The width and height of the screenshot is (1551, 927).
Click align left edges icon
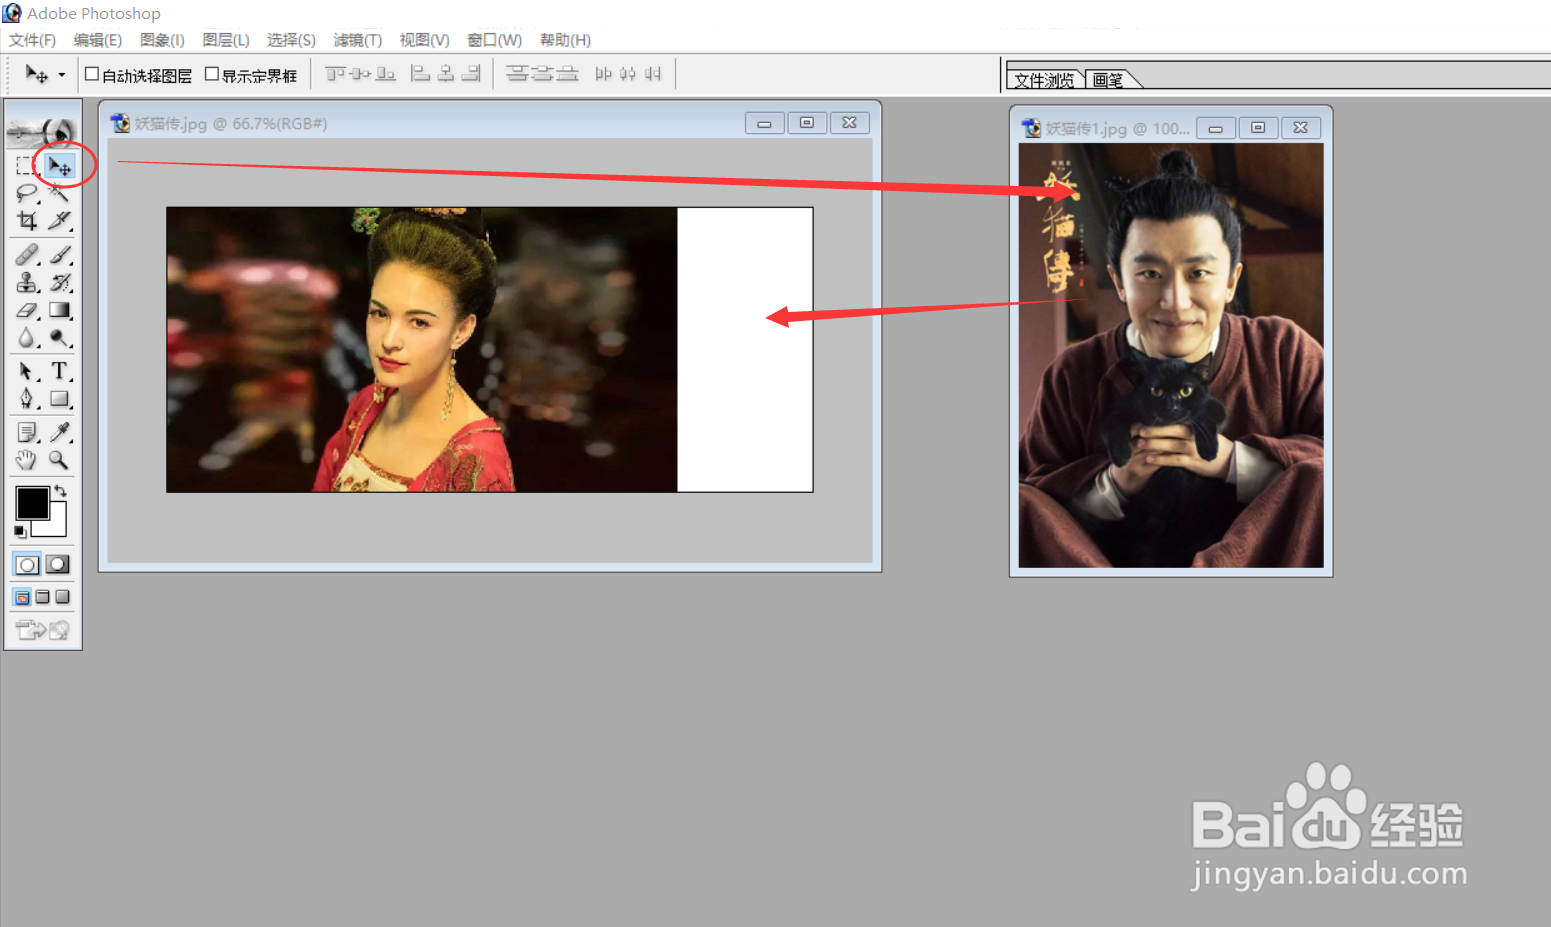click(x=421, y=74)
